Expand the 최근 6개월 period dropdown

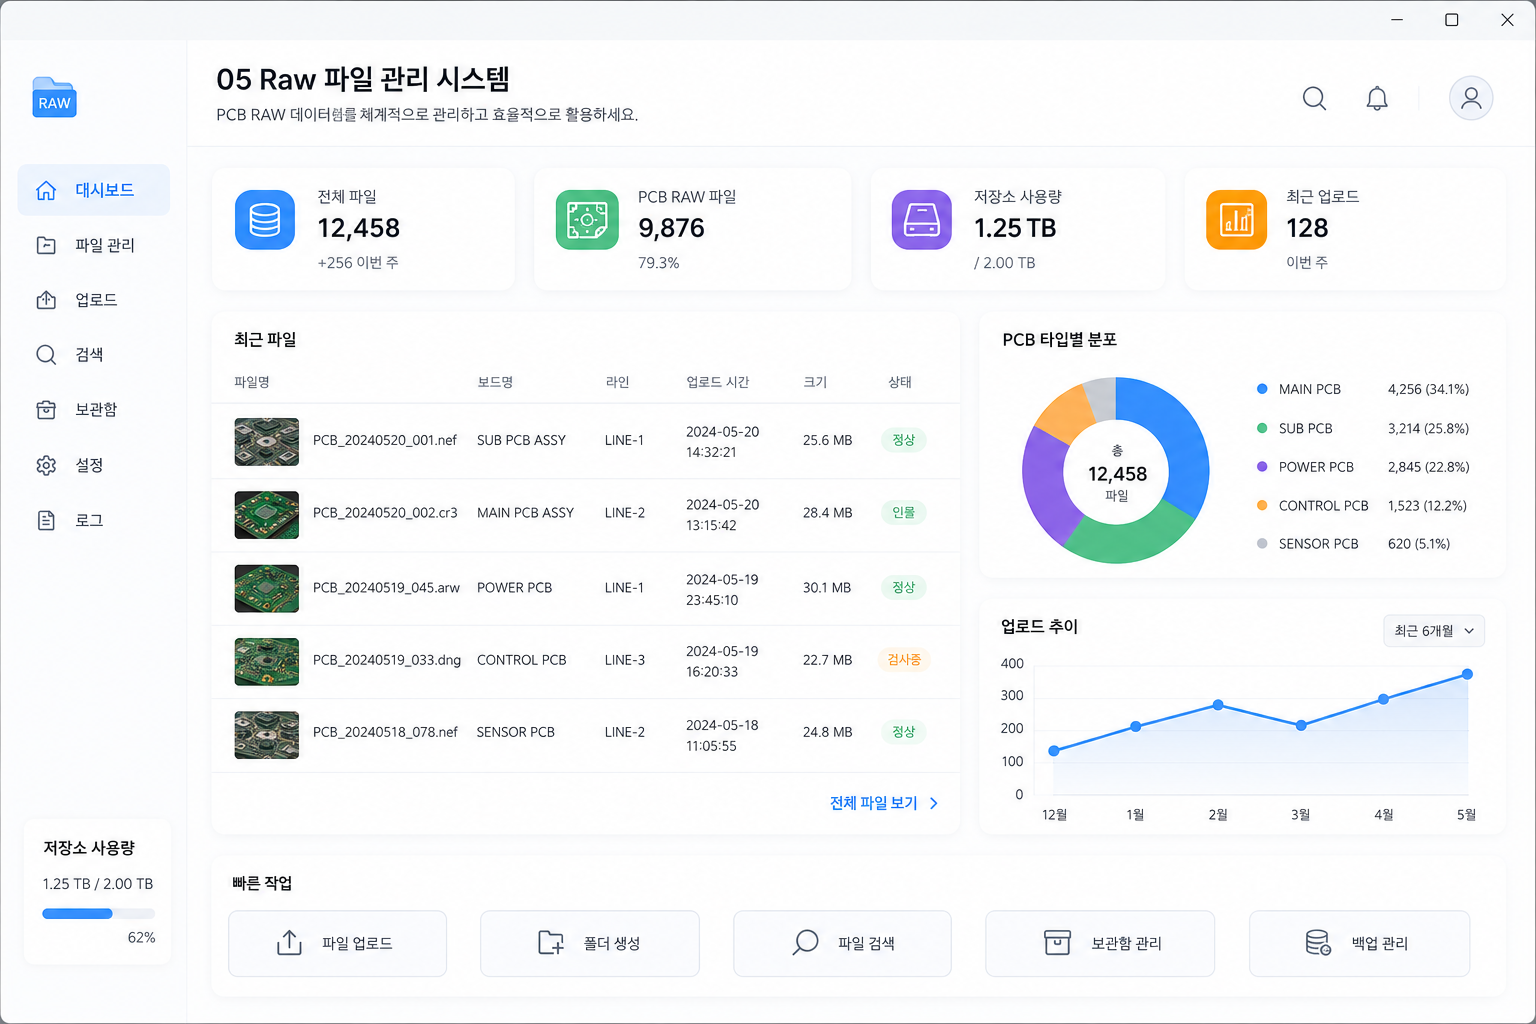[1434, 631]
